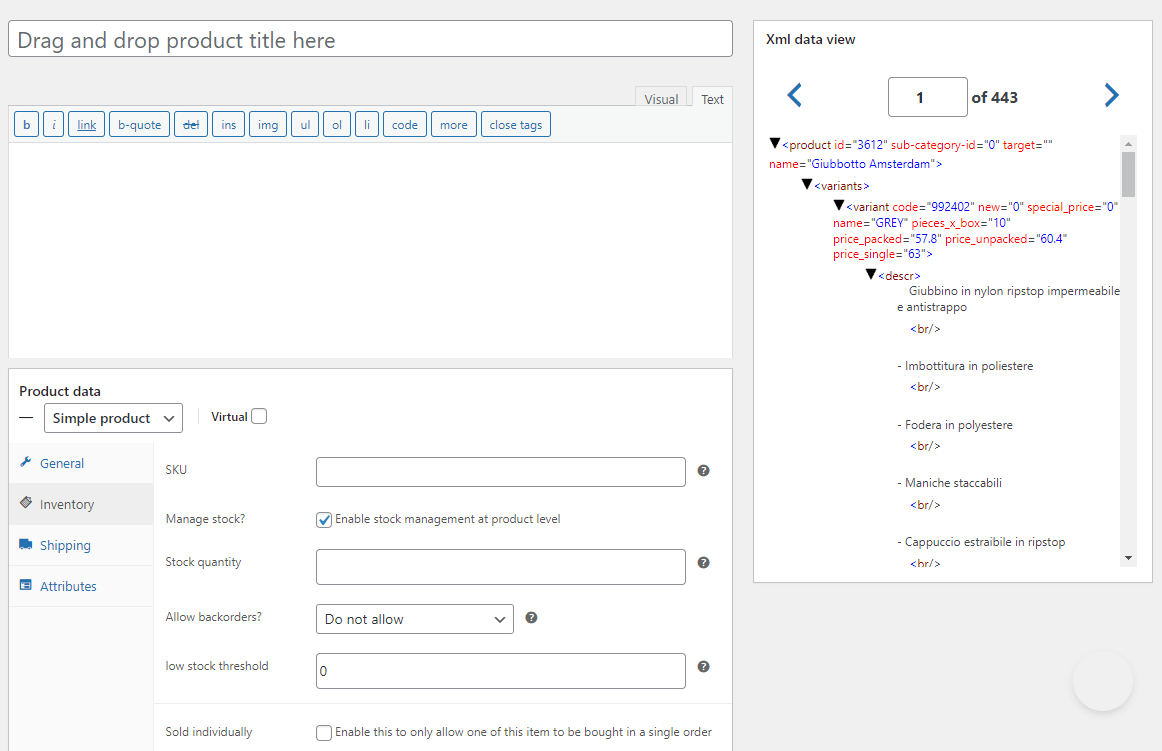The image size is (1162, 751).
Task: Collapse the variant code 992402 node
Action: 839,205
